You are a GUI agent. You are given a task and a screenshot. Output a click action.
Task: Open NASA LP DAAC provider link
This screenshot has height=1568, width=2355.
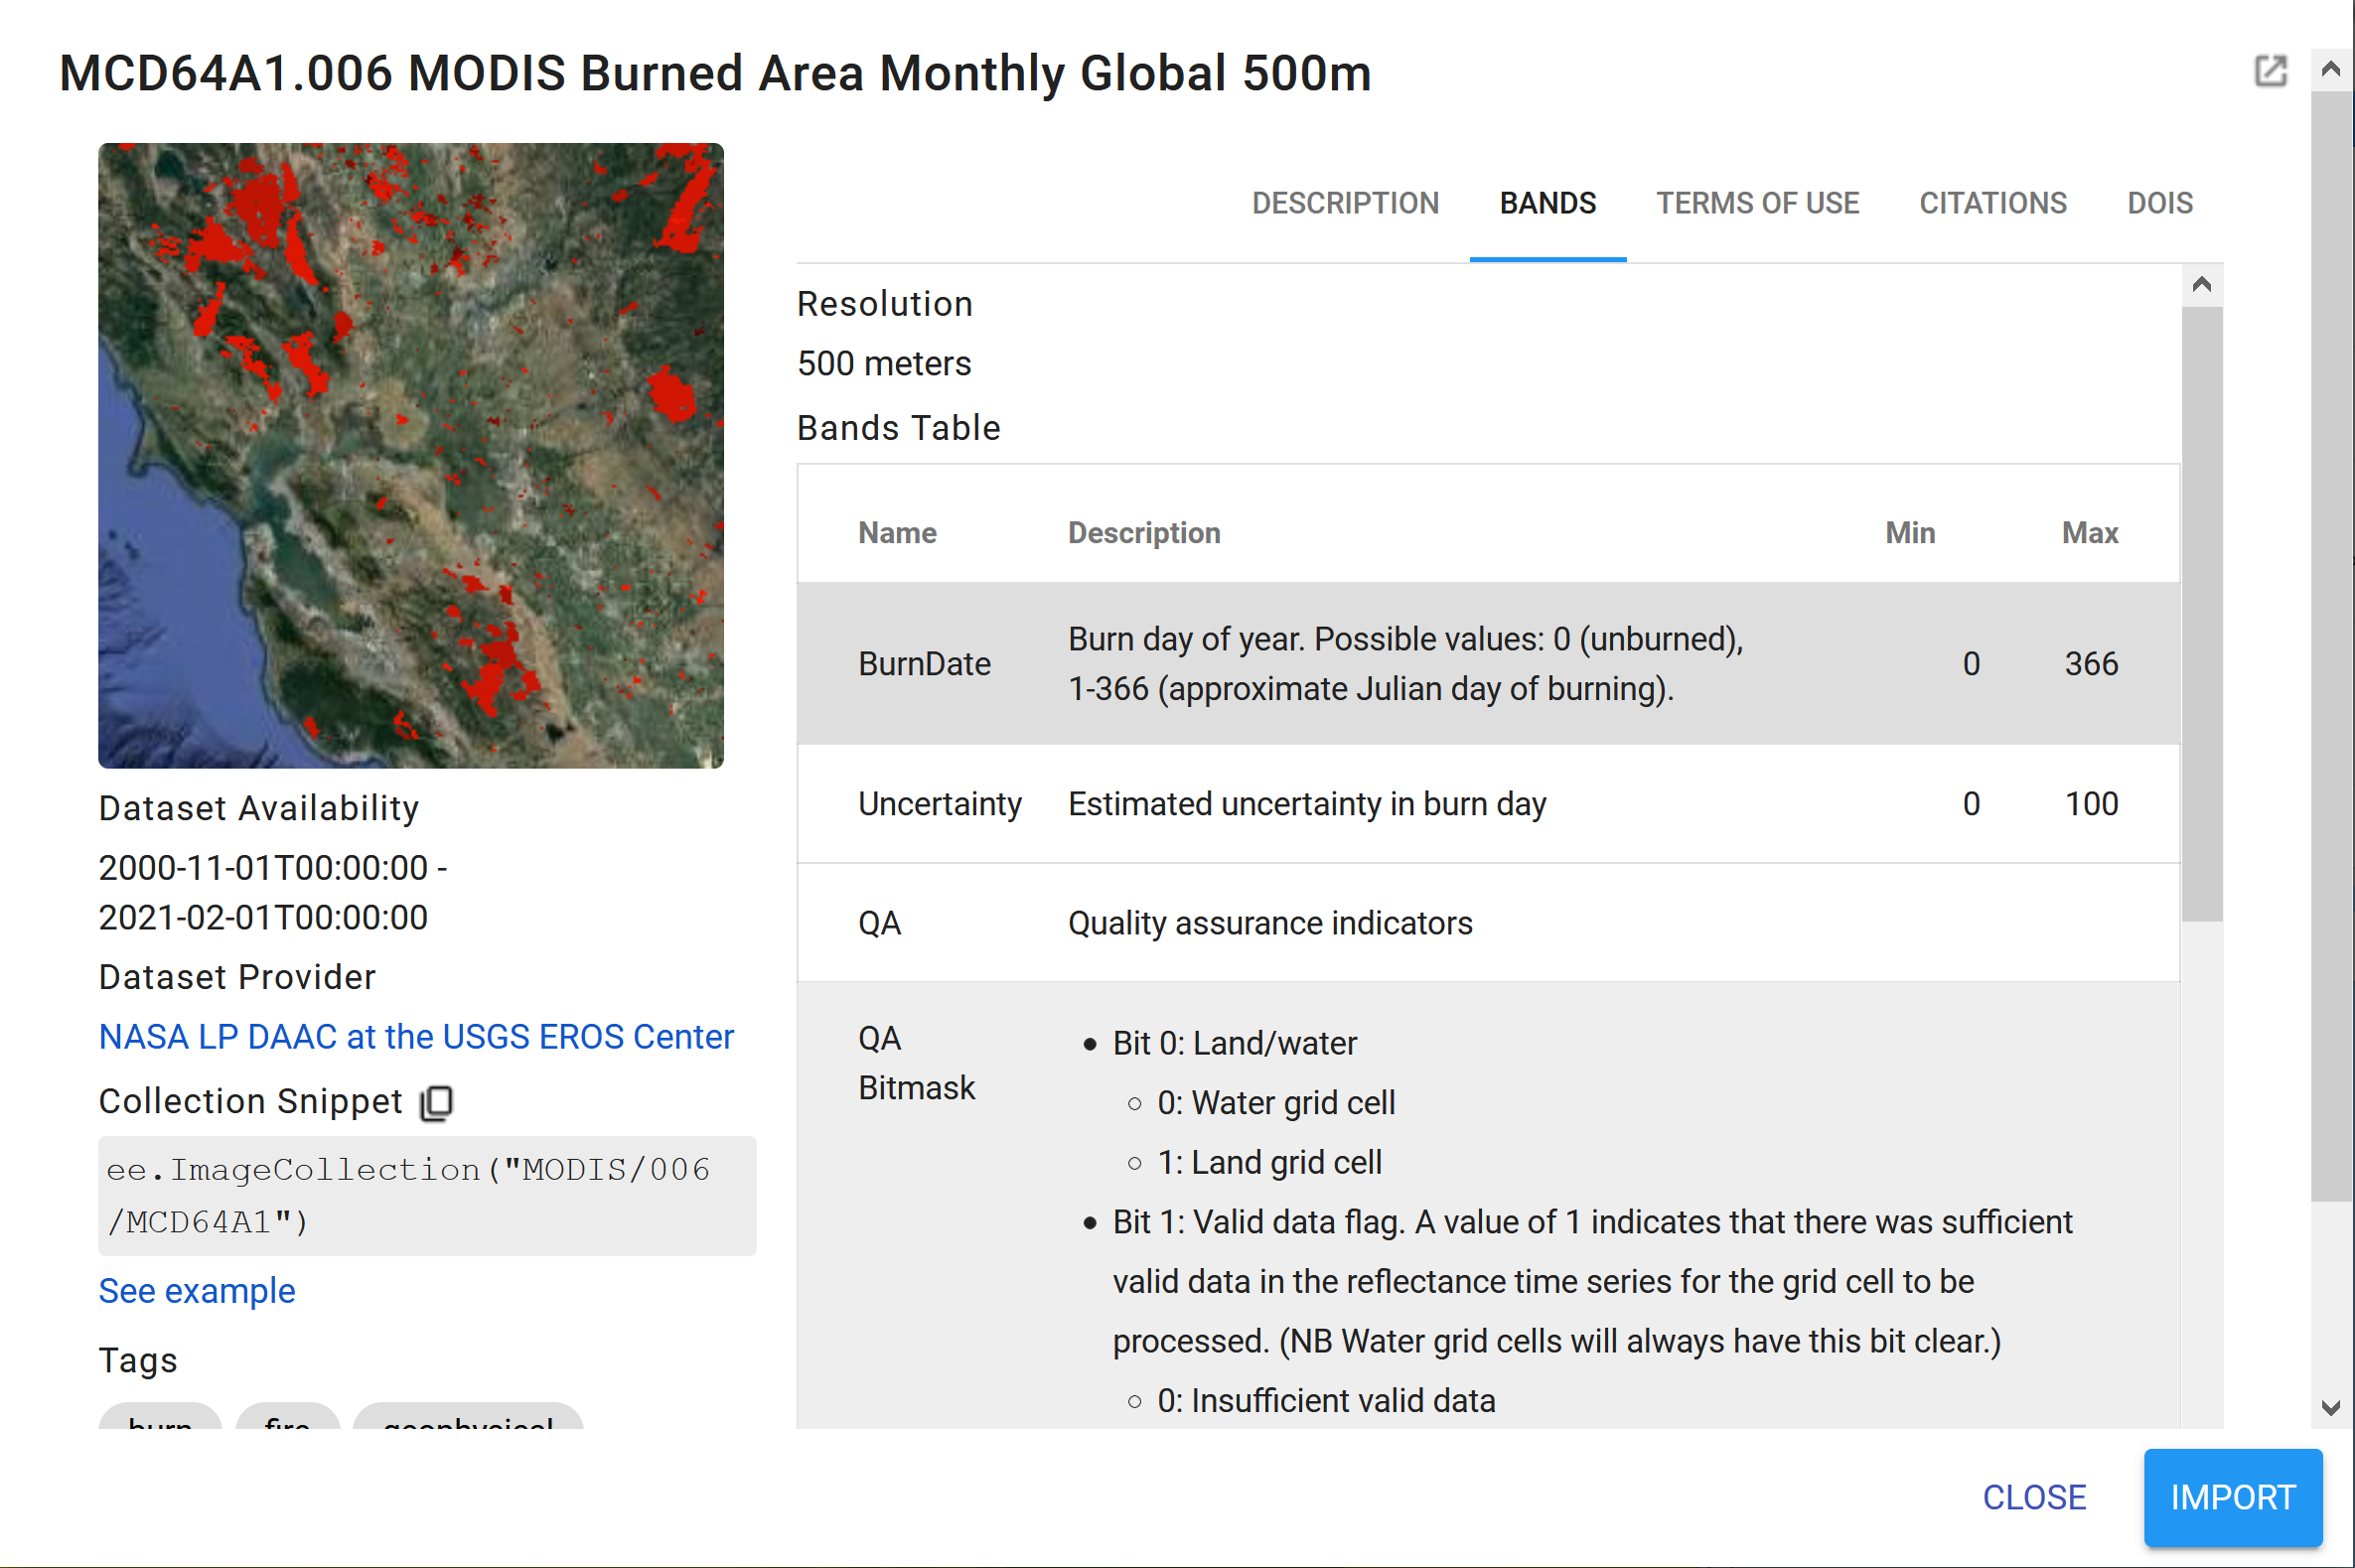[x=416, y=1037]
